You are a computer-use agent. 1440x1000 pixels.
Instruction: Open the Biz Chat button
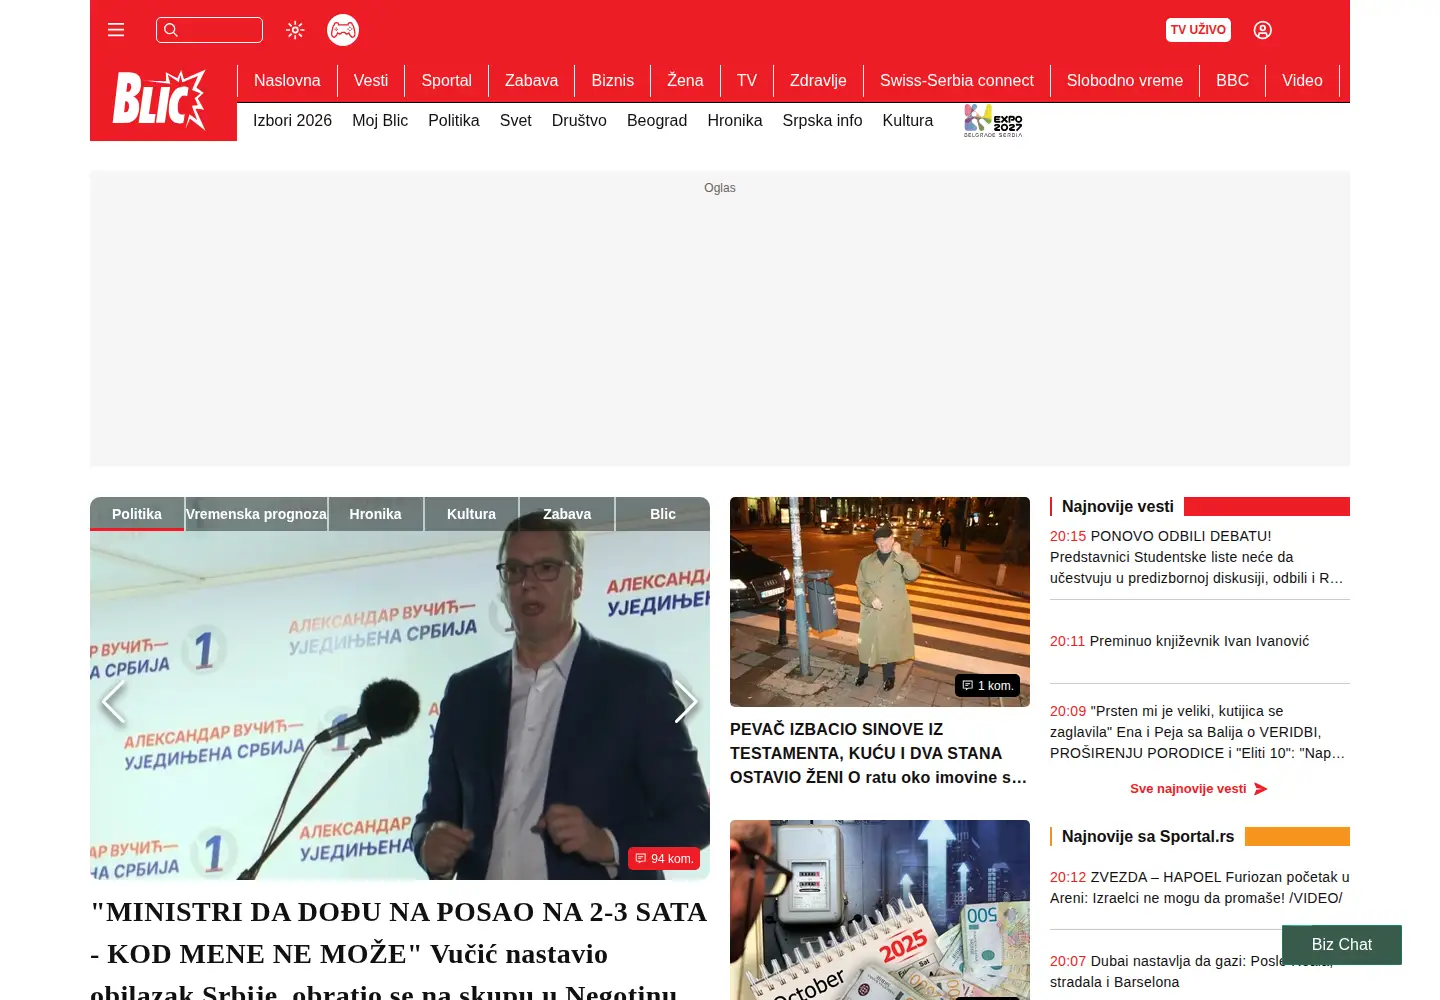[1342, 945]
